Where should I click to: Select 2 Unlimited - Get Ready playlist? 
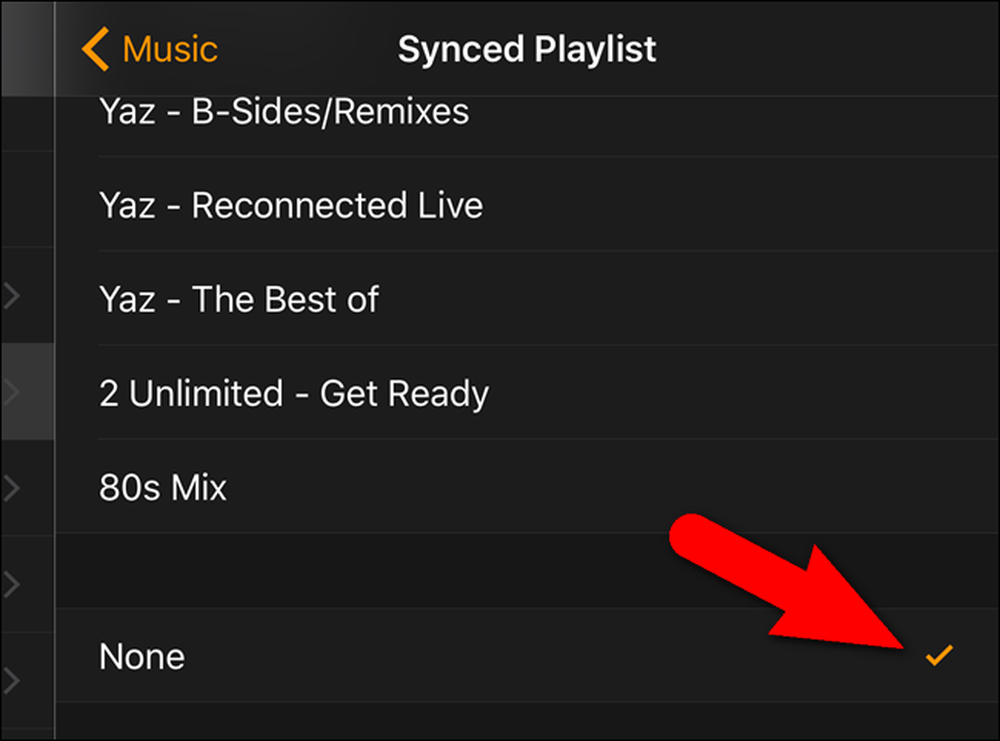[x=527, y=392]
